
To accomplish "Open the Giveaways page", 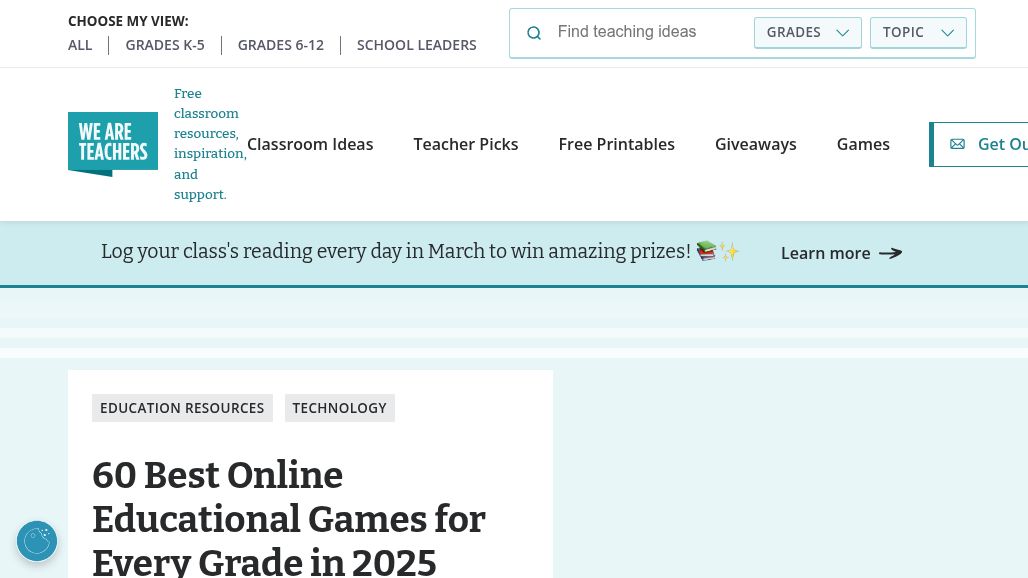I will coord(755,144).
